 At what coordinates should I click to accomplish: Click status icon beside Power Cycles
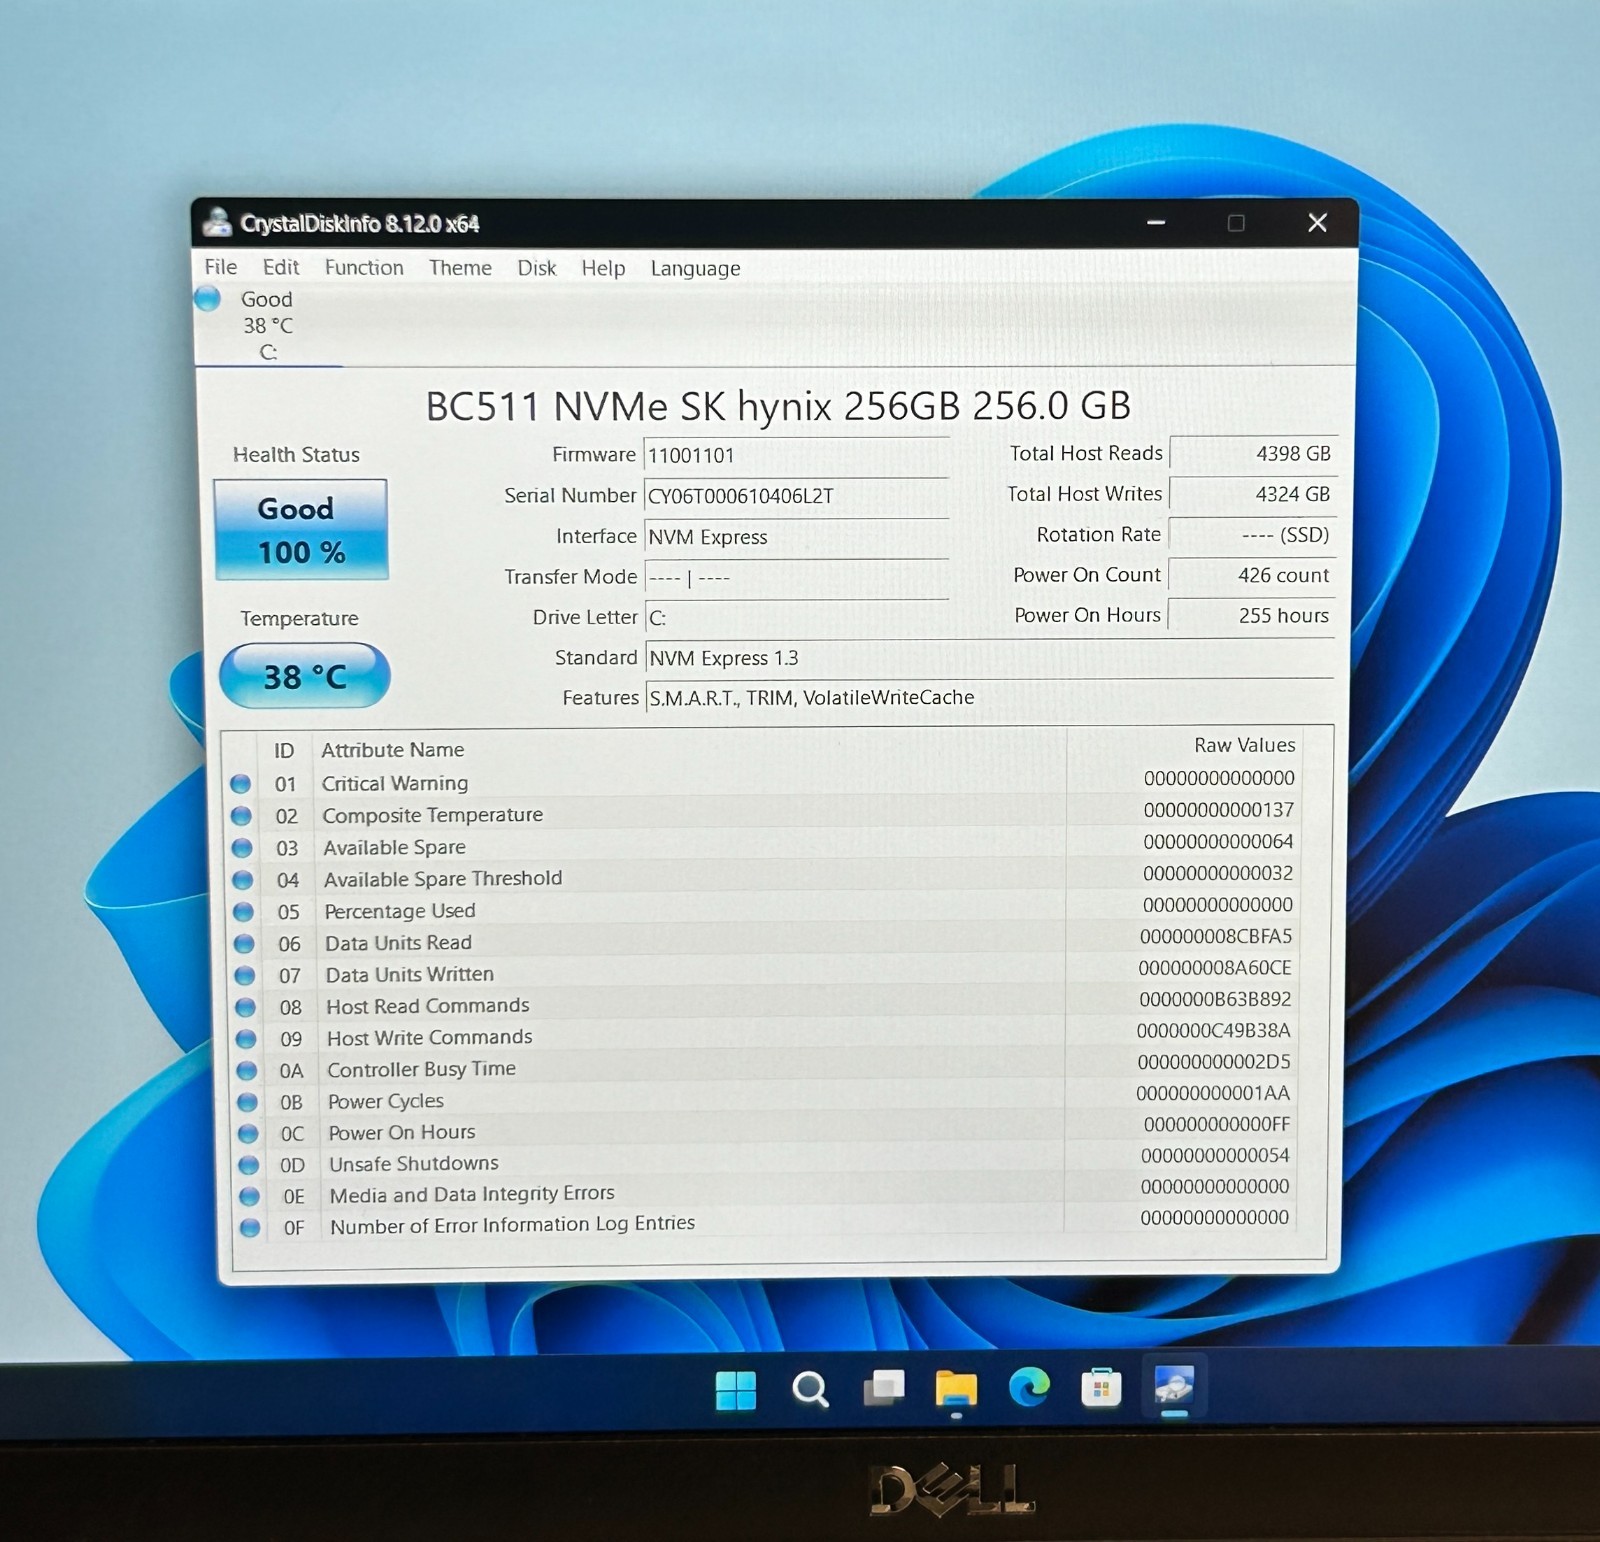[247, 1102]
